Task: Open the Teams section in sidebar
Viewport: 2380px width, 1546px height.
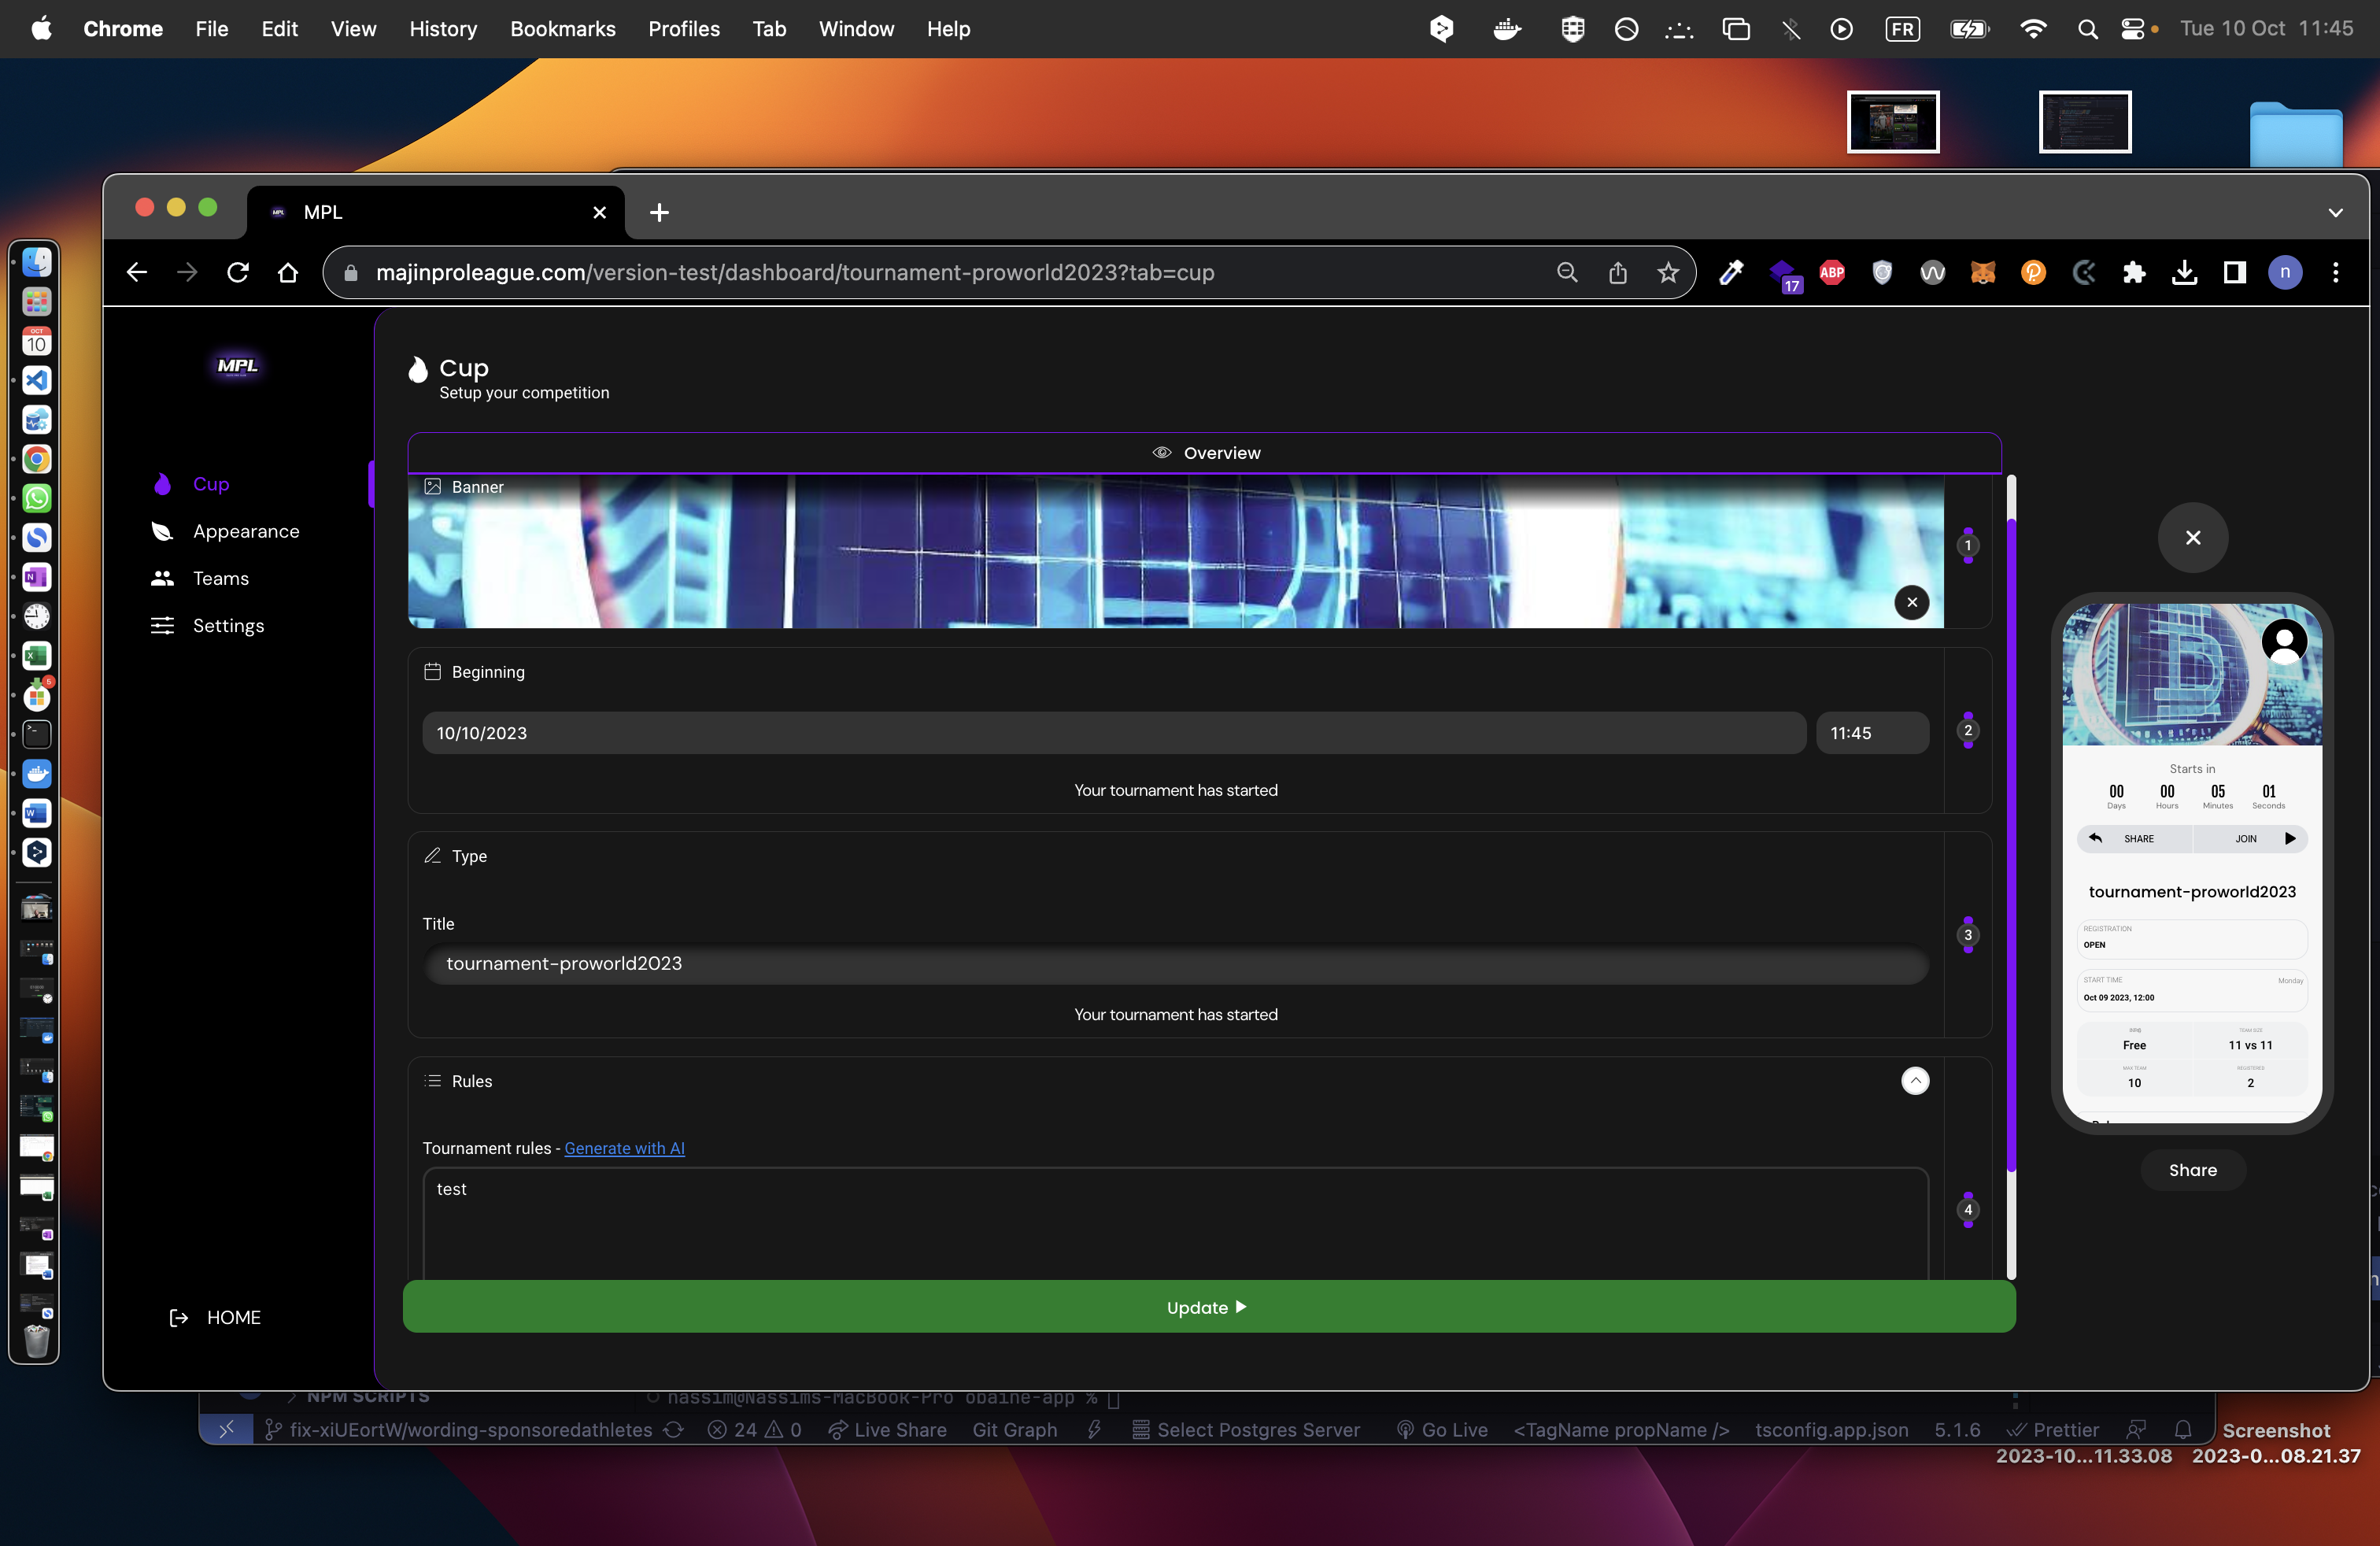Action: (x=199, y=578)
